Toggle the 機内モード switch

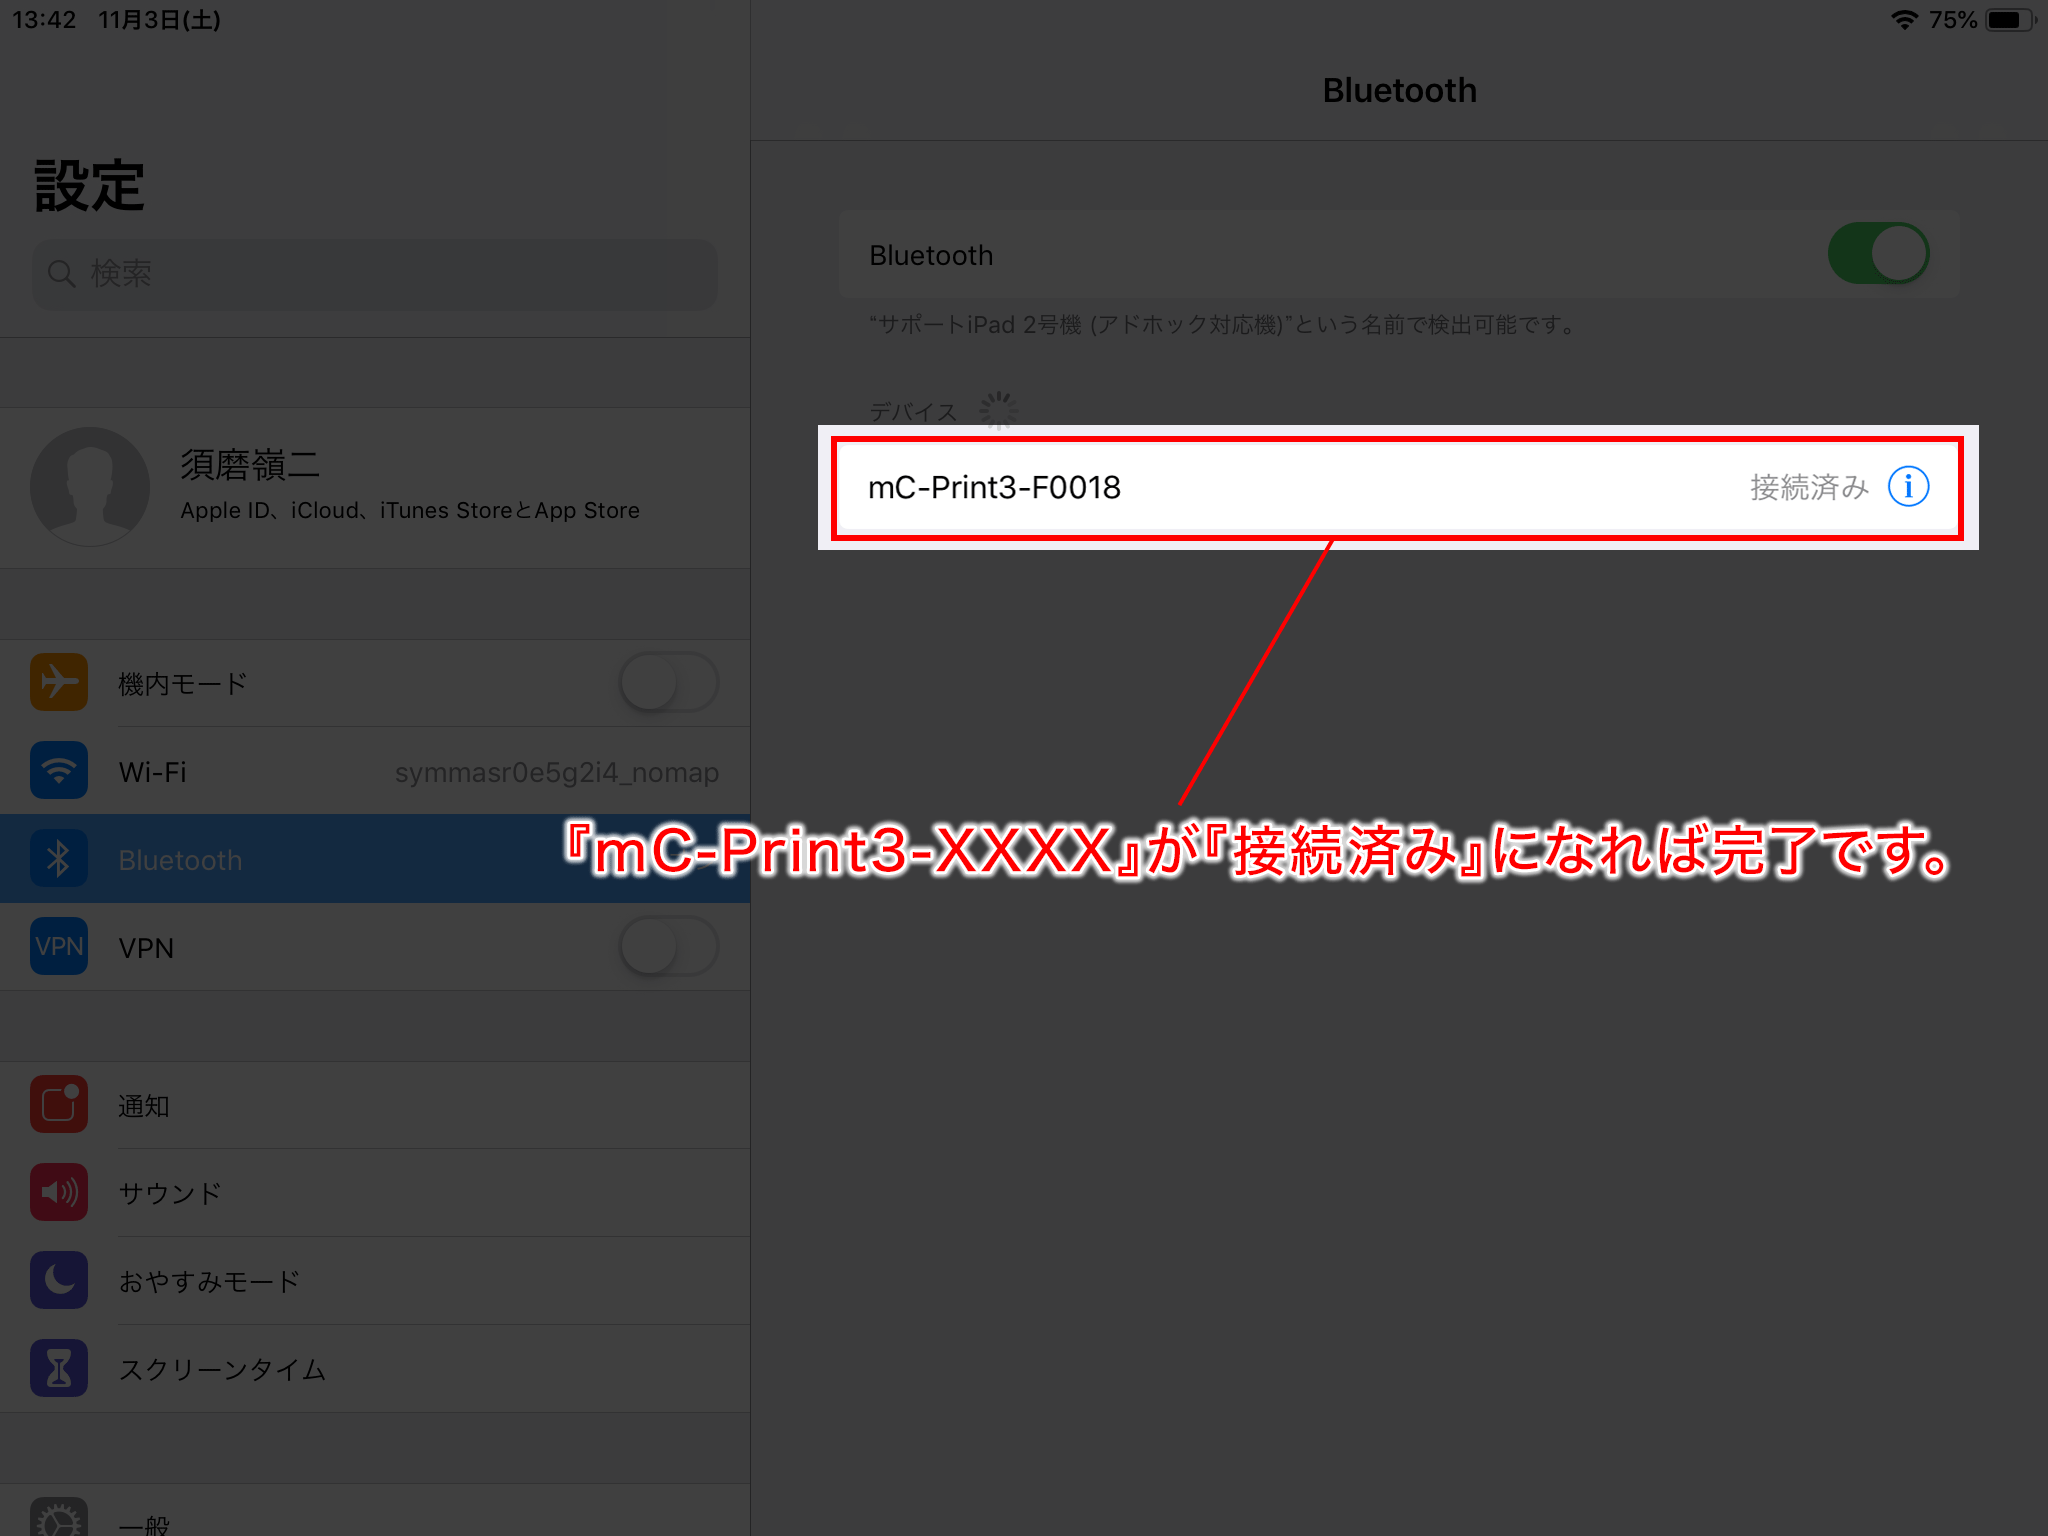(x=669, y=682)
